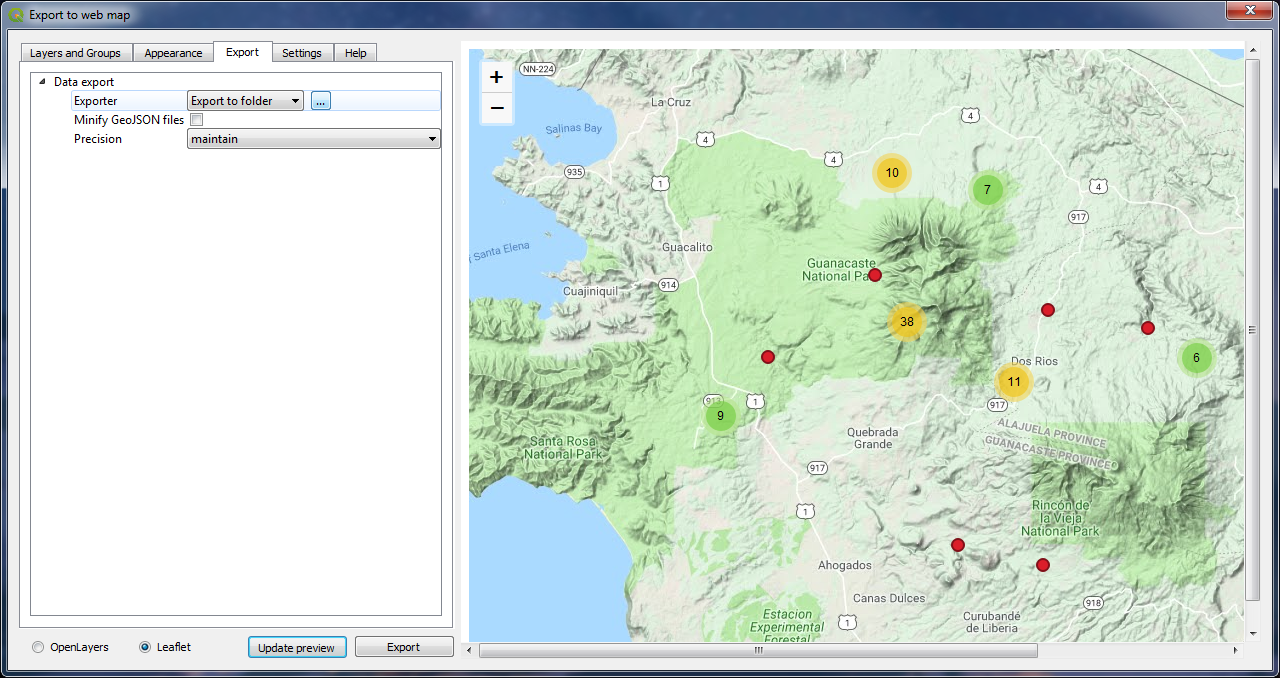1280x678 pixels.
Task: Click the NN-224 road shield
Action: pos(537,69)
